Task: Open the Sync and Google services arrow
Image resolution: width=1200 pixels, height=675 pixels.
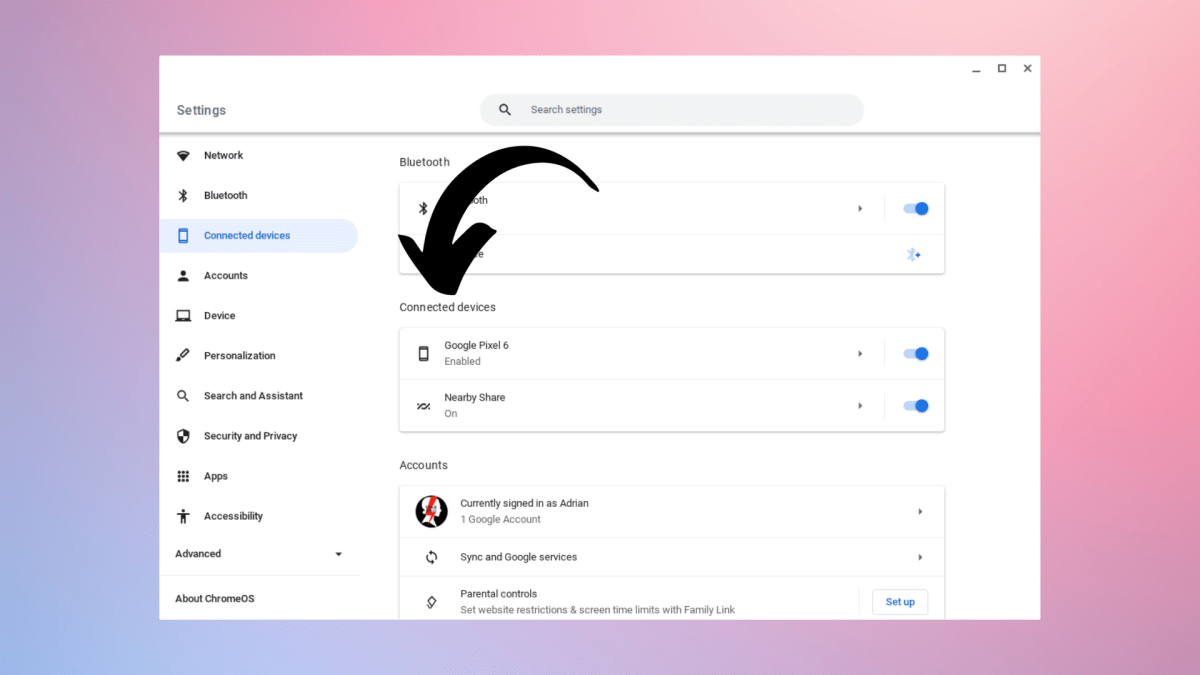Action: (920, 557)
